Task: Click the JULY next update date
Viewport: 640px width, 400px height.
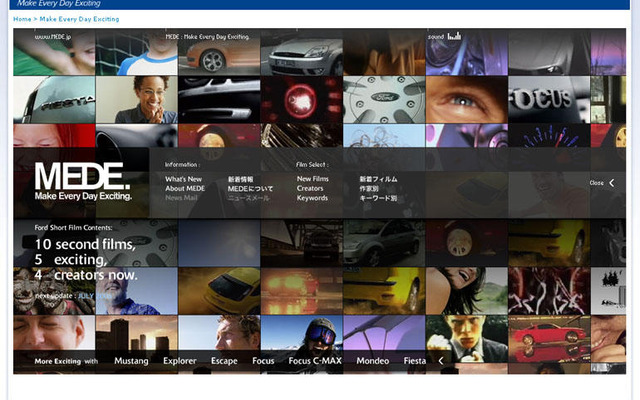Action: [x=94, y=296]
